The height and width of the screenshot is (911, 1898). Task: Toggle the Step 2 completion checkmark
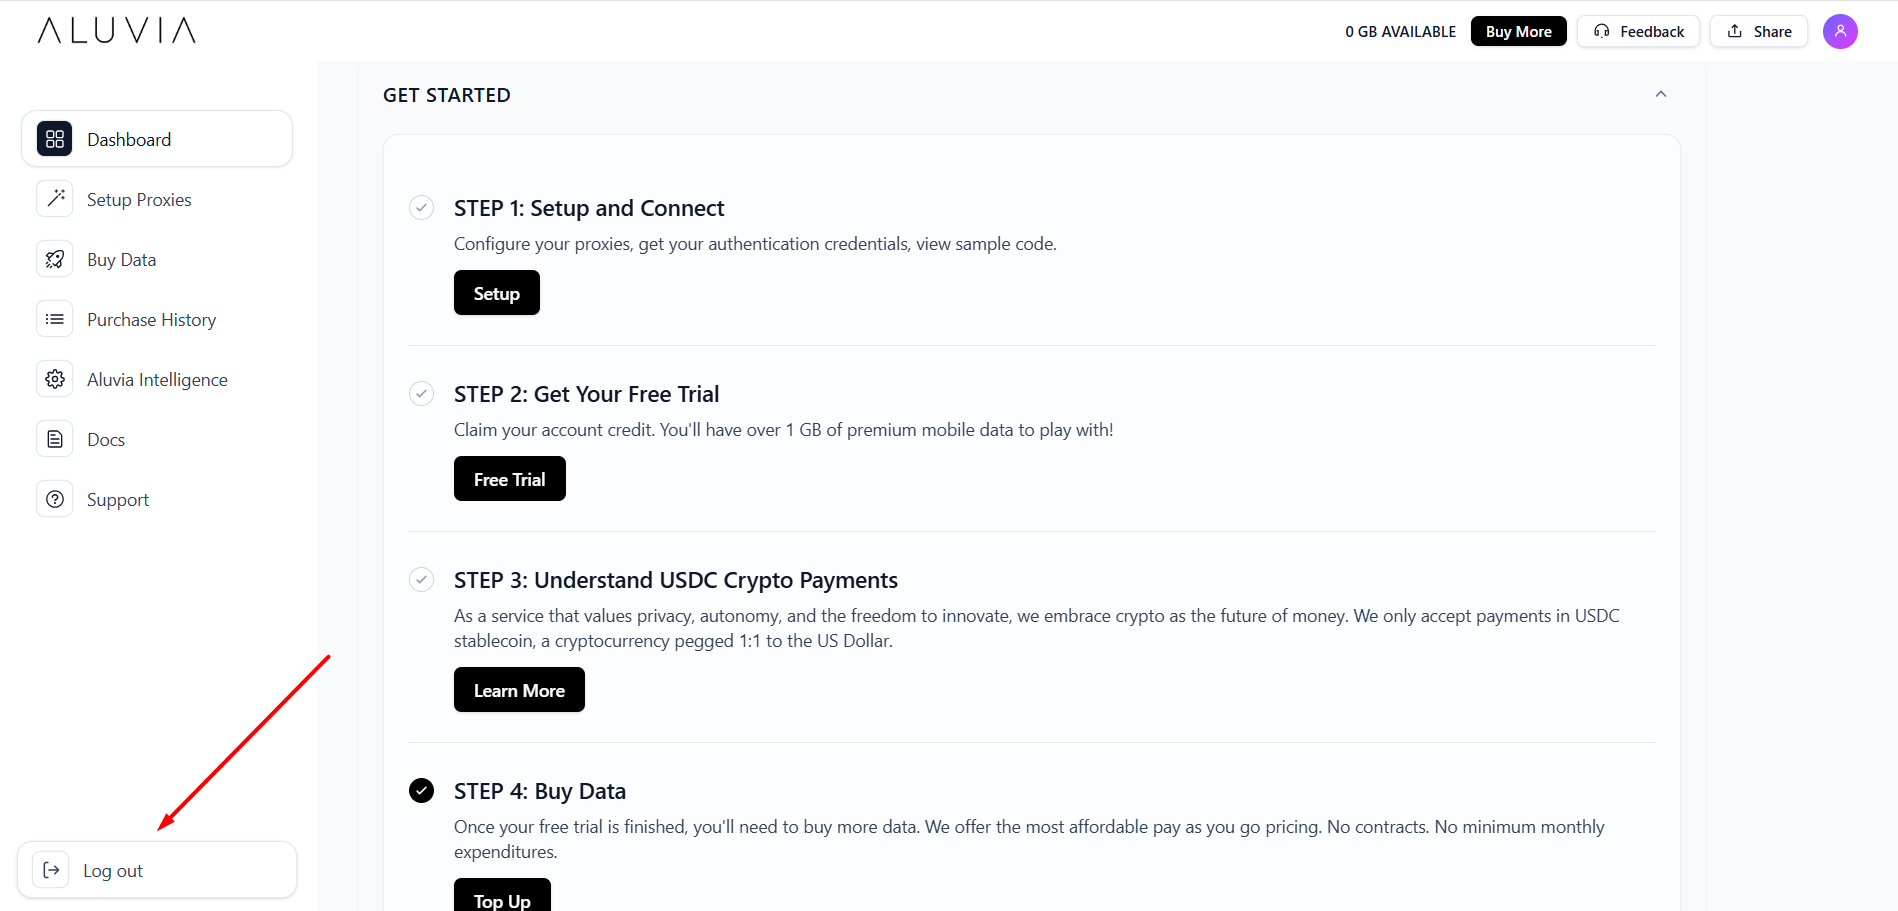(422, 394)
